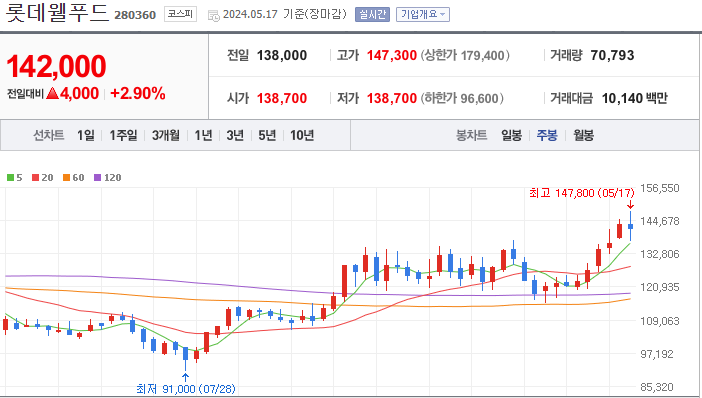The width and height of the screenshot is (702, 398).
Task: Click the green 5 moving average swatch
Action: (10, 178)
